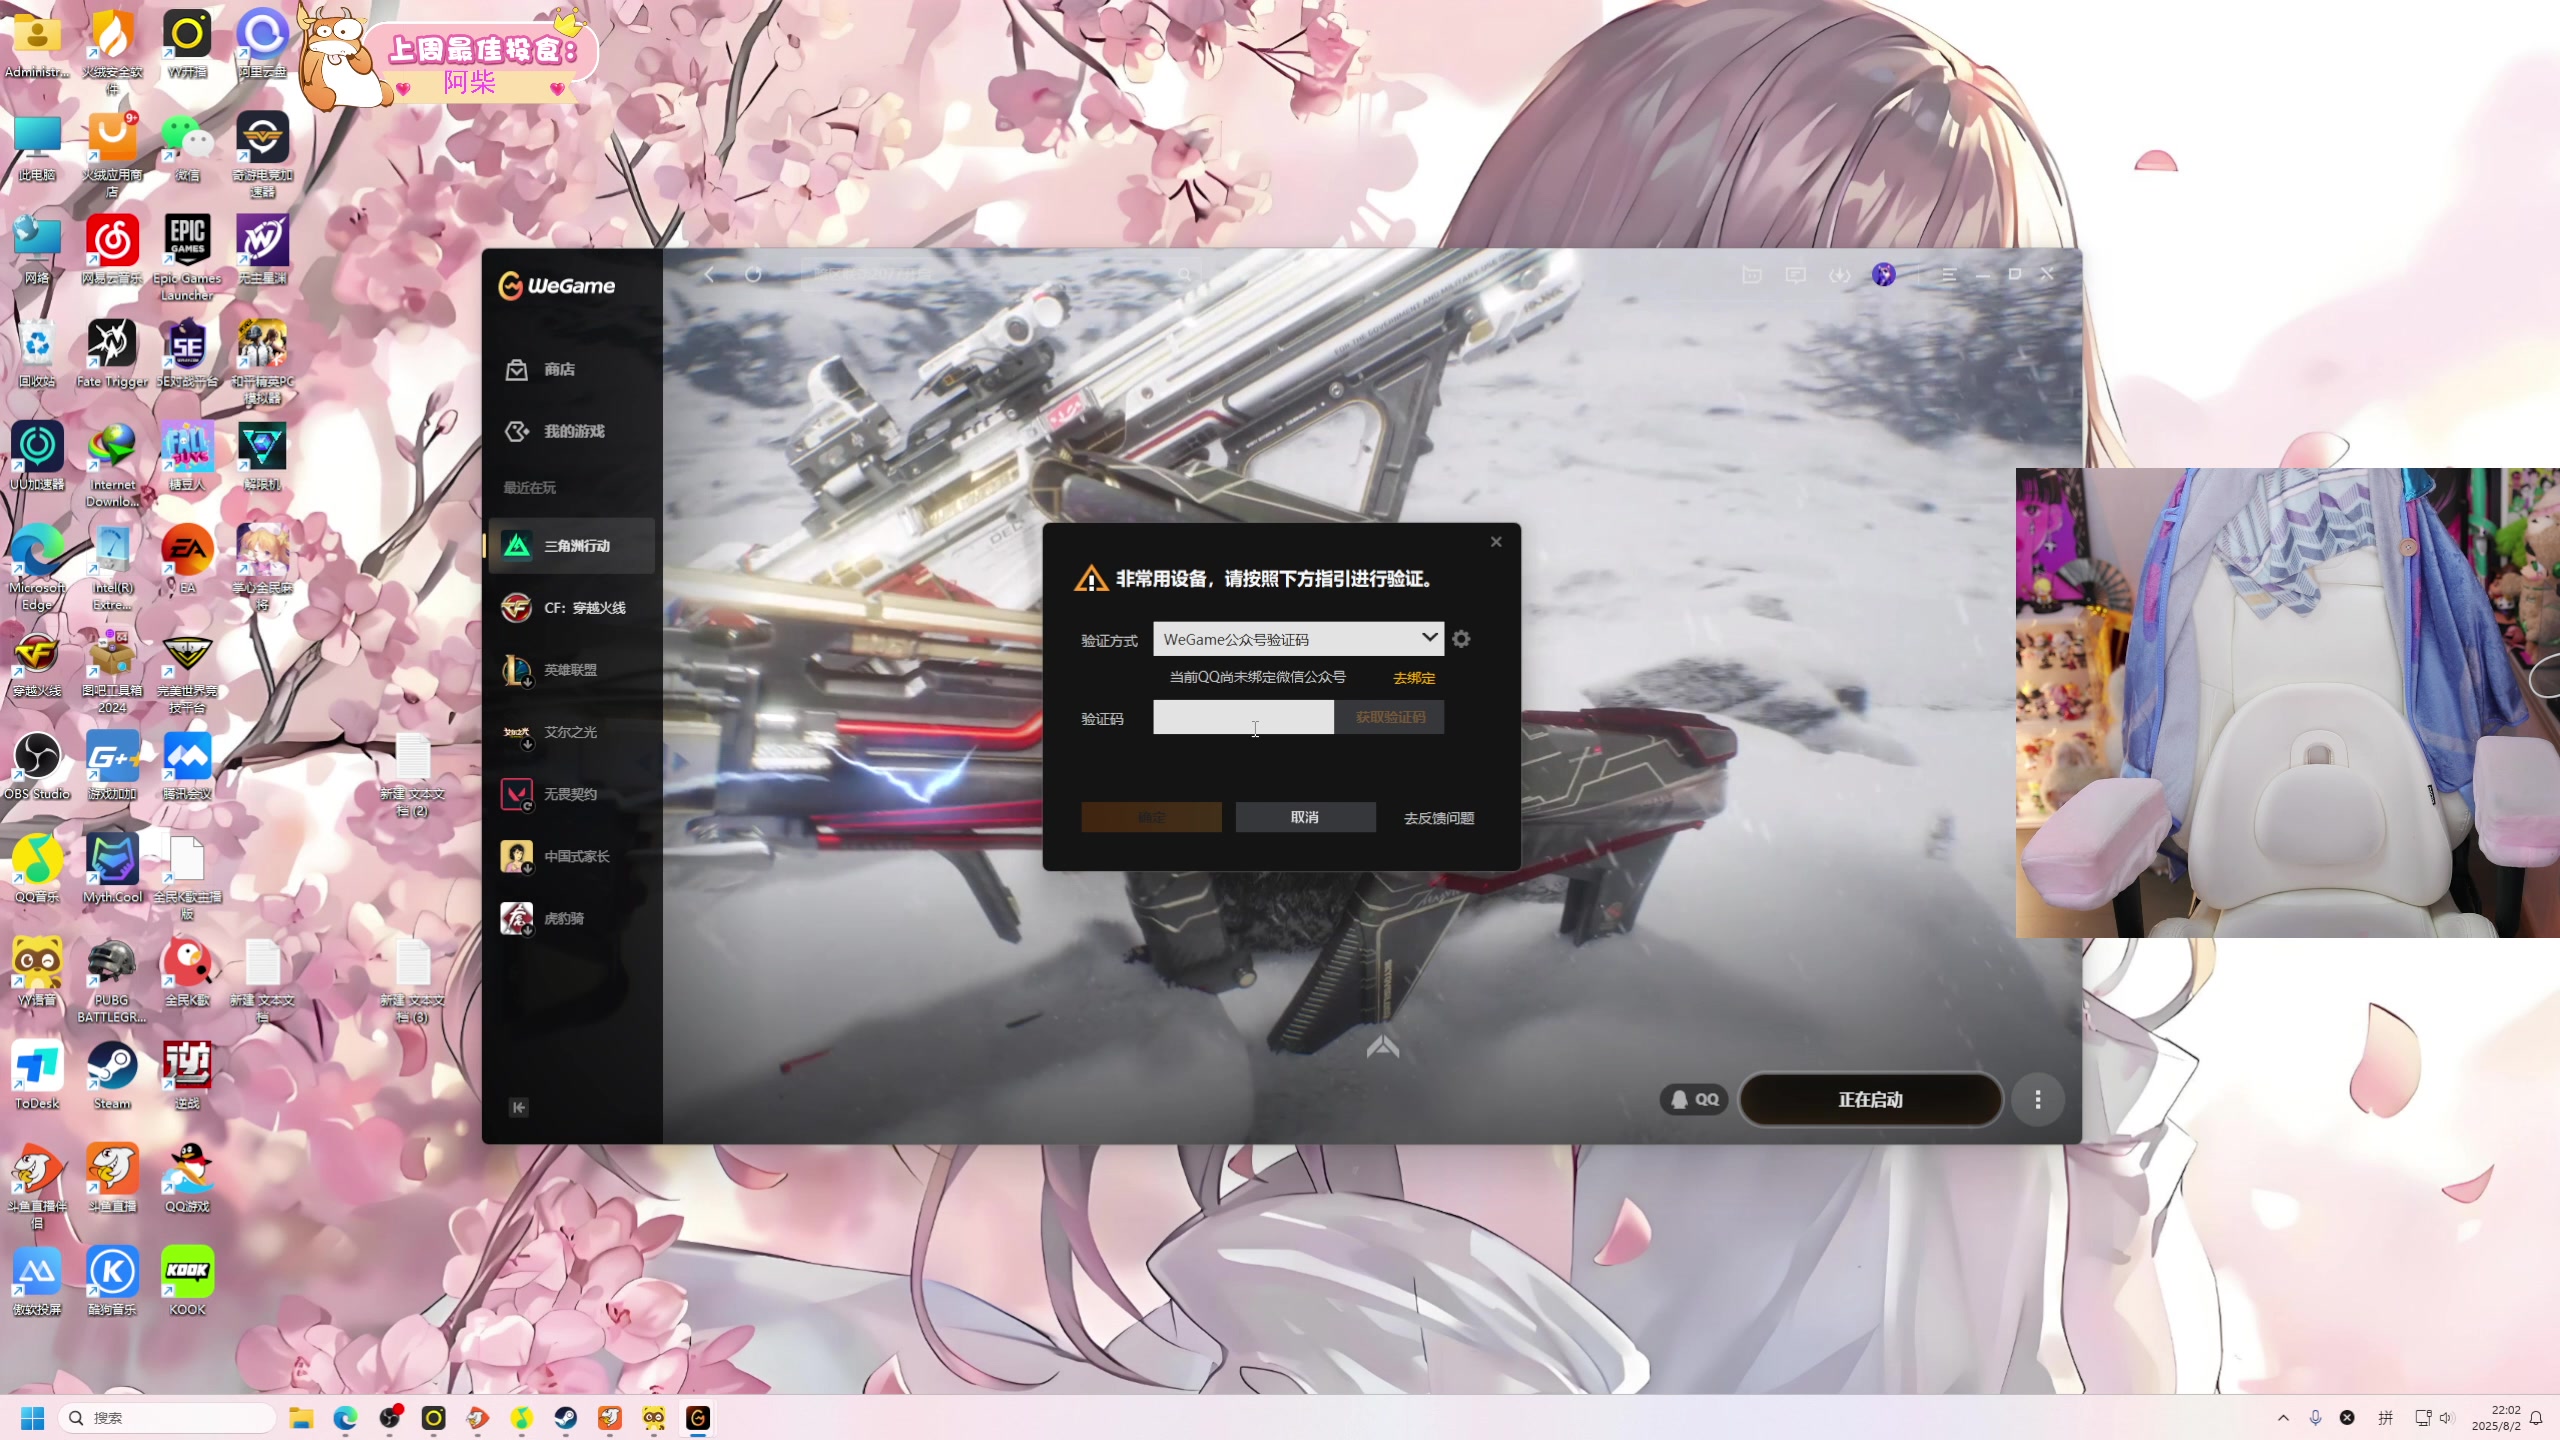Open Steam desktop shortcut
Image resolution: width=2560 pixels, height=1440 pixels.
pyautogui.click(x=112, y=1076)
